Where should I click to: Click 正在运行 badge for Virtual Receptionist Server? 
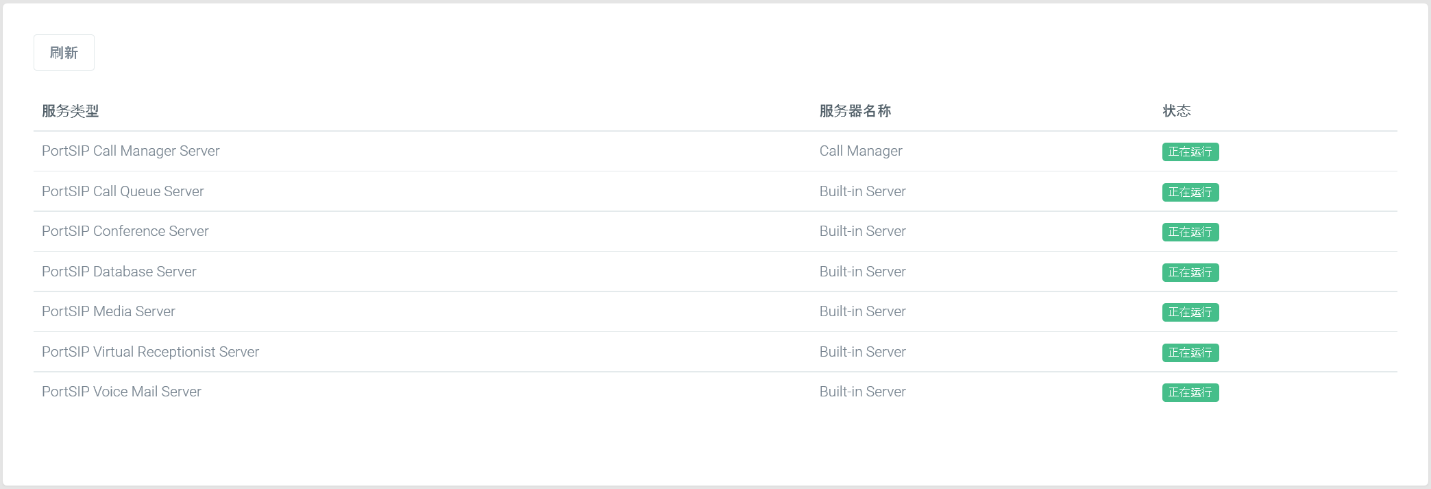1190,352
